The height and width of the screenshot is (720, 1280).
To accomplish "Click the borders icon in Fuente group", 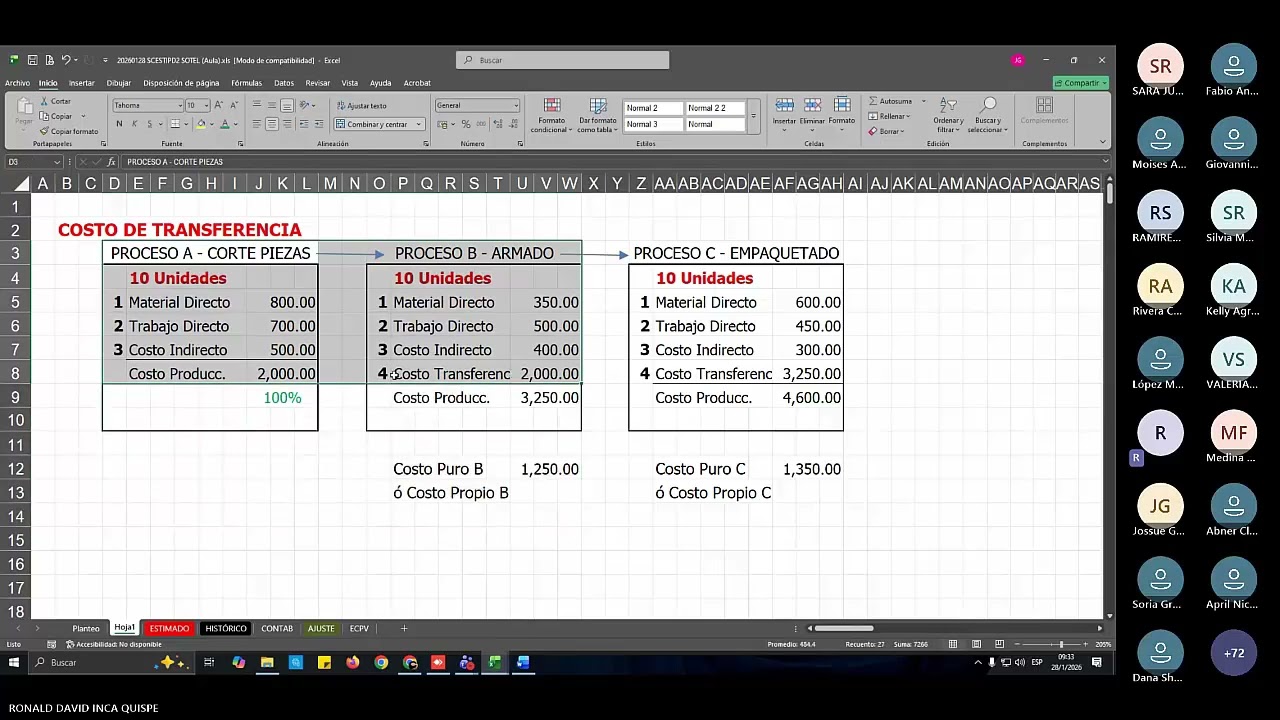I will click(x=174, y=124).
